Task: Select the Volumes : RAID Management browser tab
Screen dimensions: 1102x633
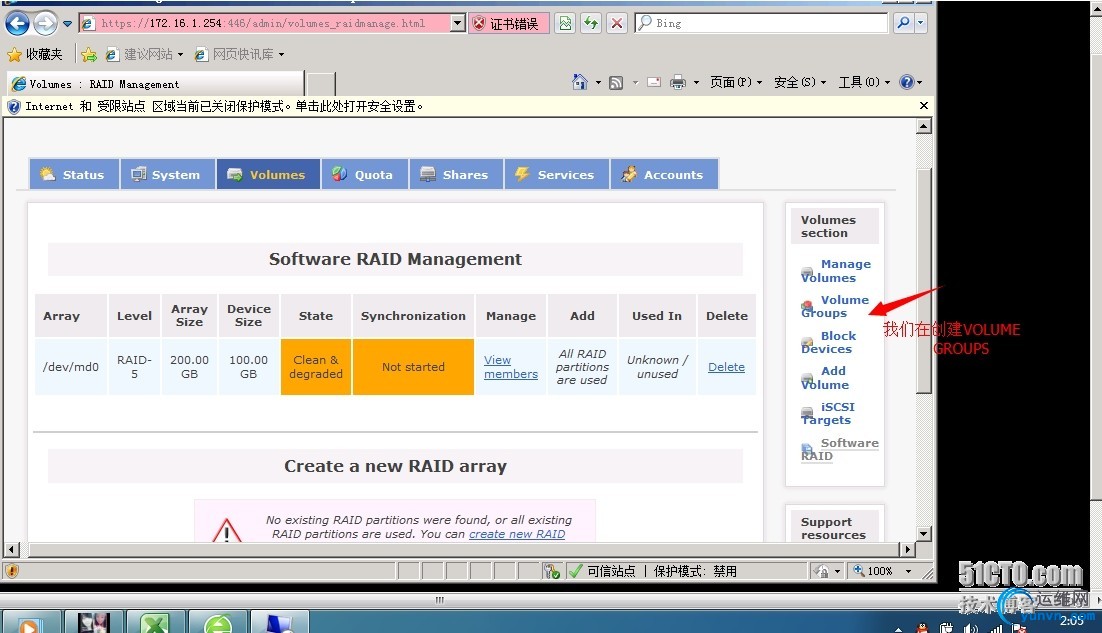Action: click(x=156, y=84)
